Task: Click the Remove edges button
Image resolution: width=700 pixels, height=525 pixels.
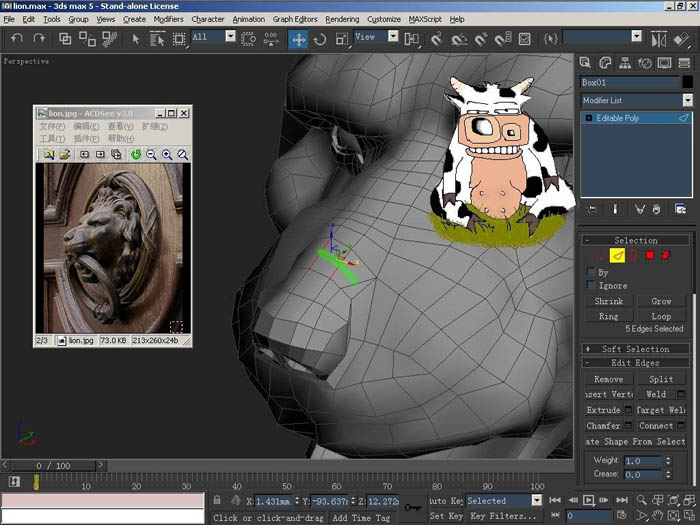Action: [608, 379]
